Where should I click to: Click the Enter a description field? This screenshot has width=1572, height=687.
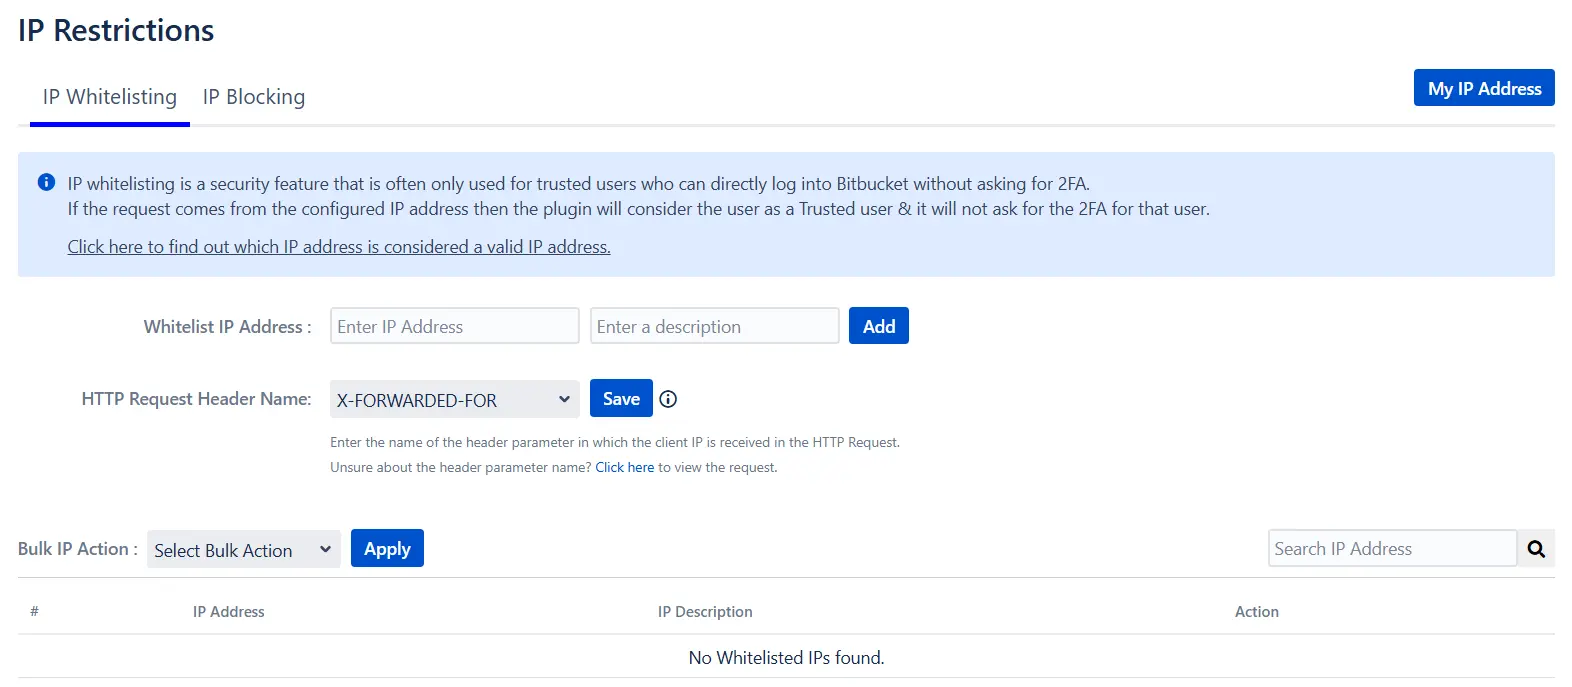[714, 325]
